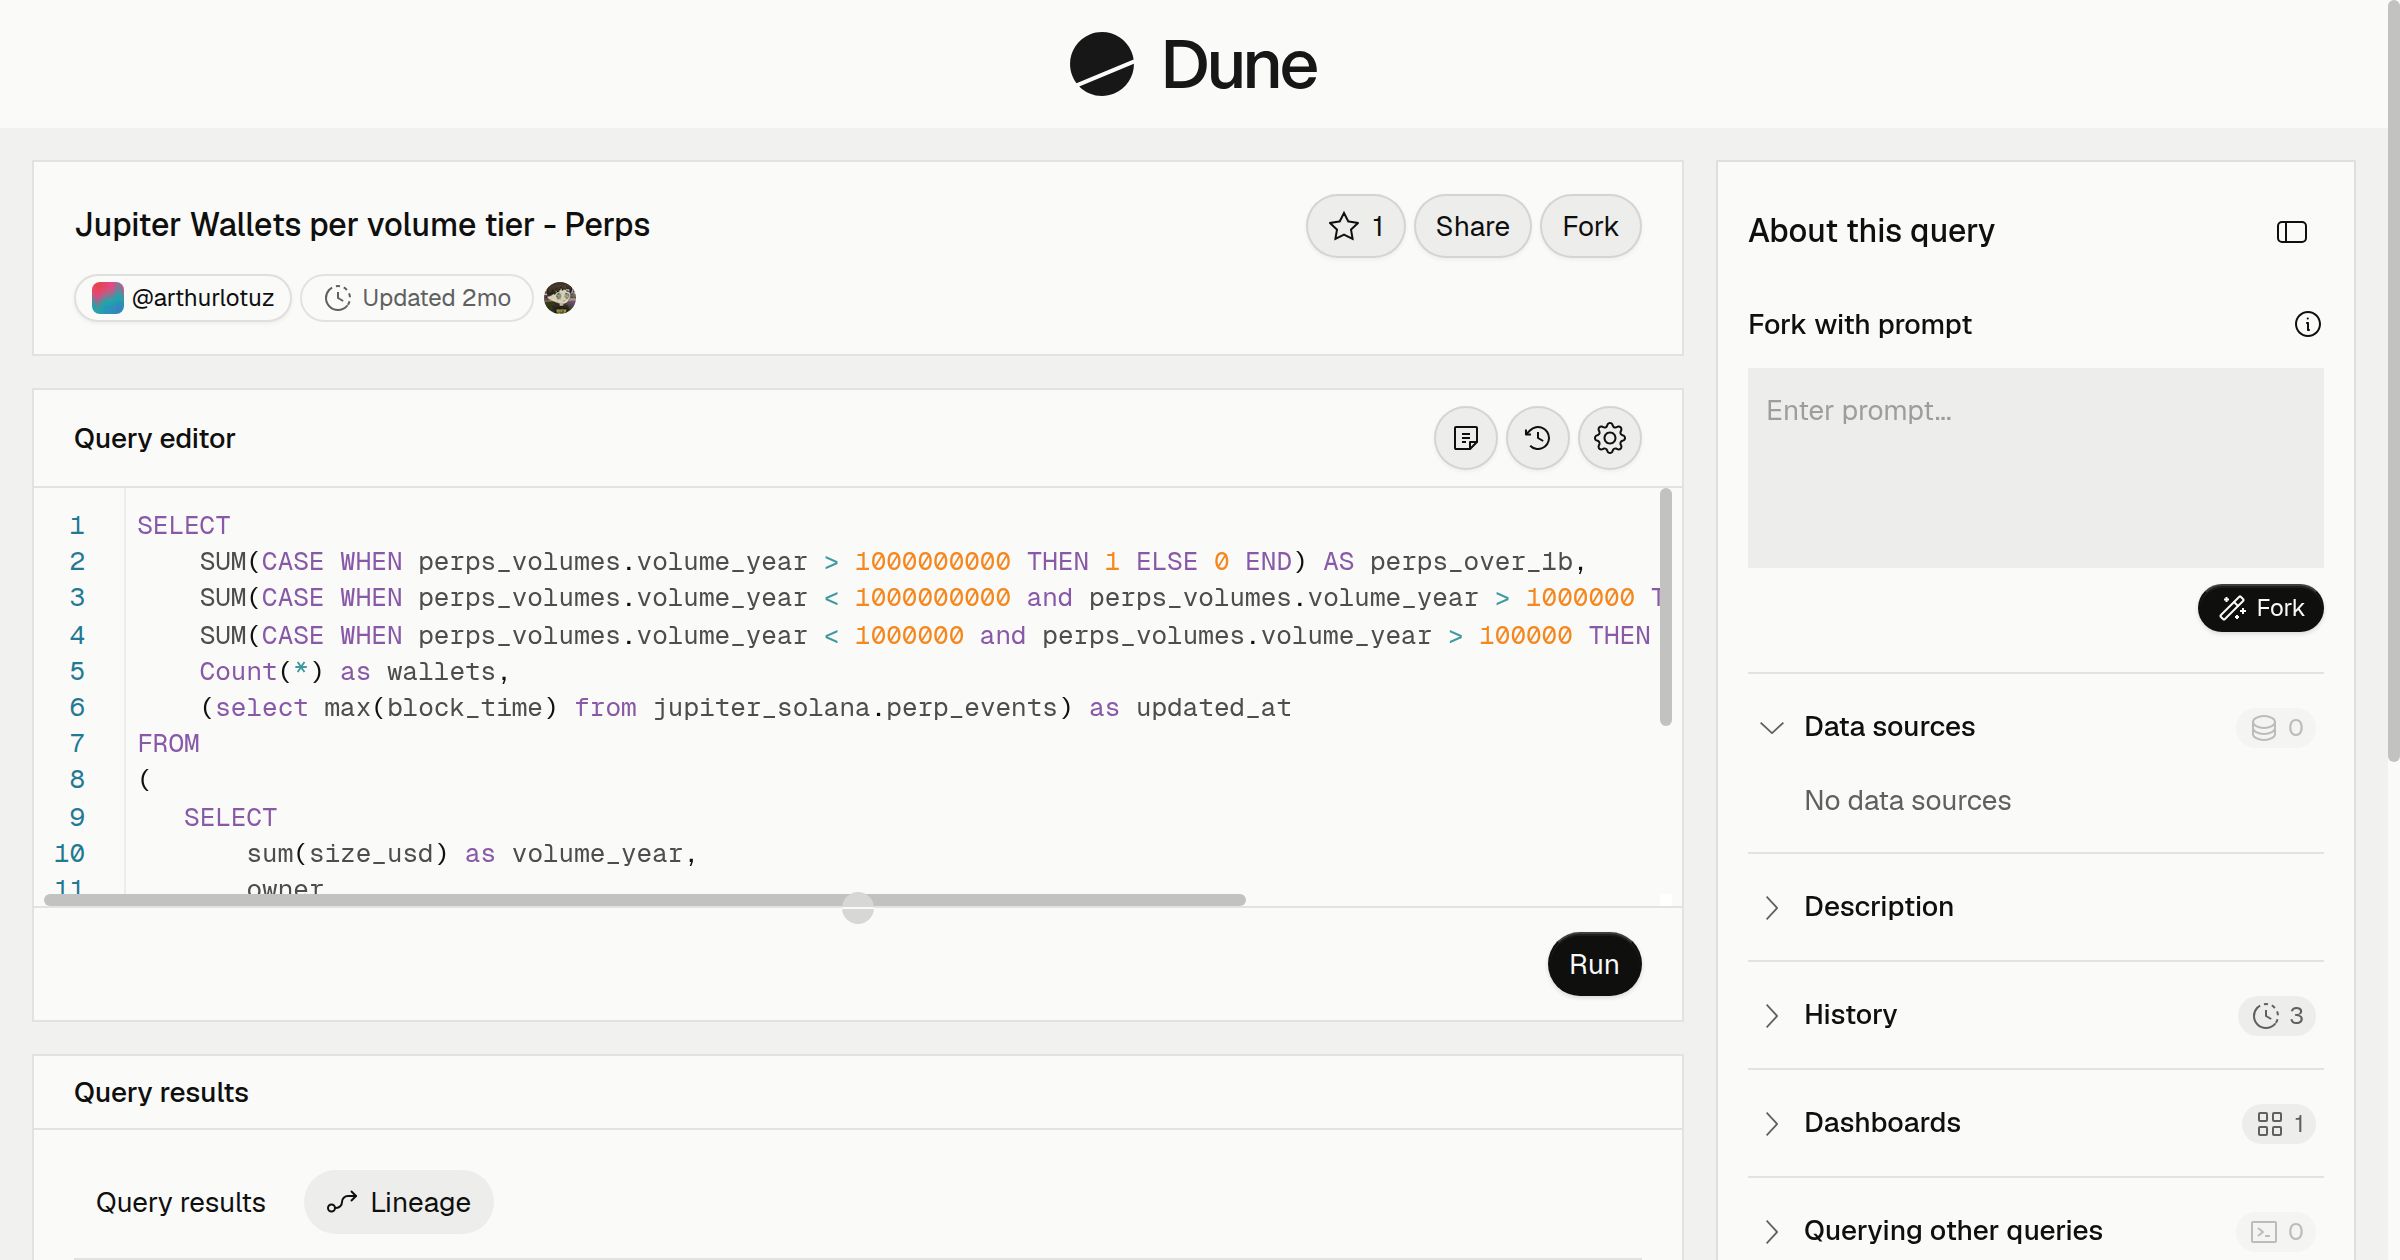
Task: Share the query
Action: pyautogui.click(x=1472, y=226)
